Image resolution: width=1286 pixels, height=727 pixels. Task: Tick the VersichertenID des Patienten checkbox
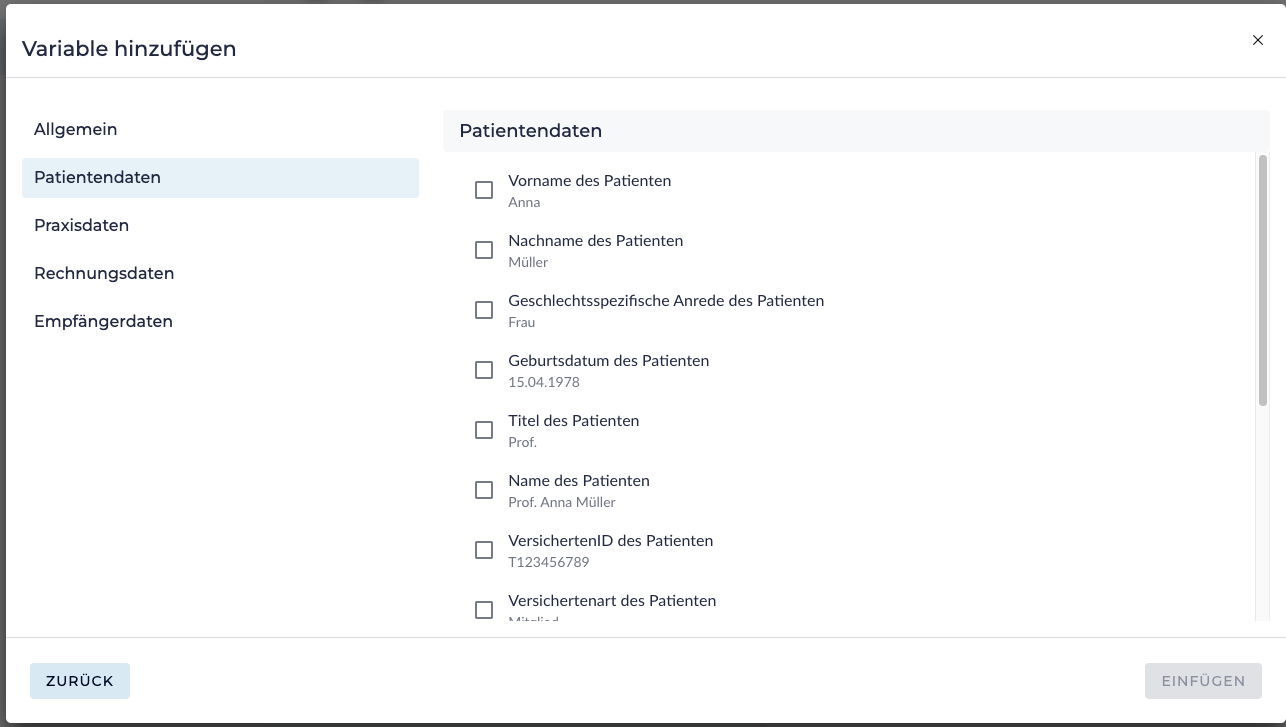point(484,550)
